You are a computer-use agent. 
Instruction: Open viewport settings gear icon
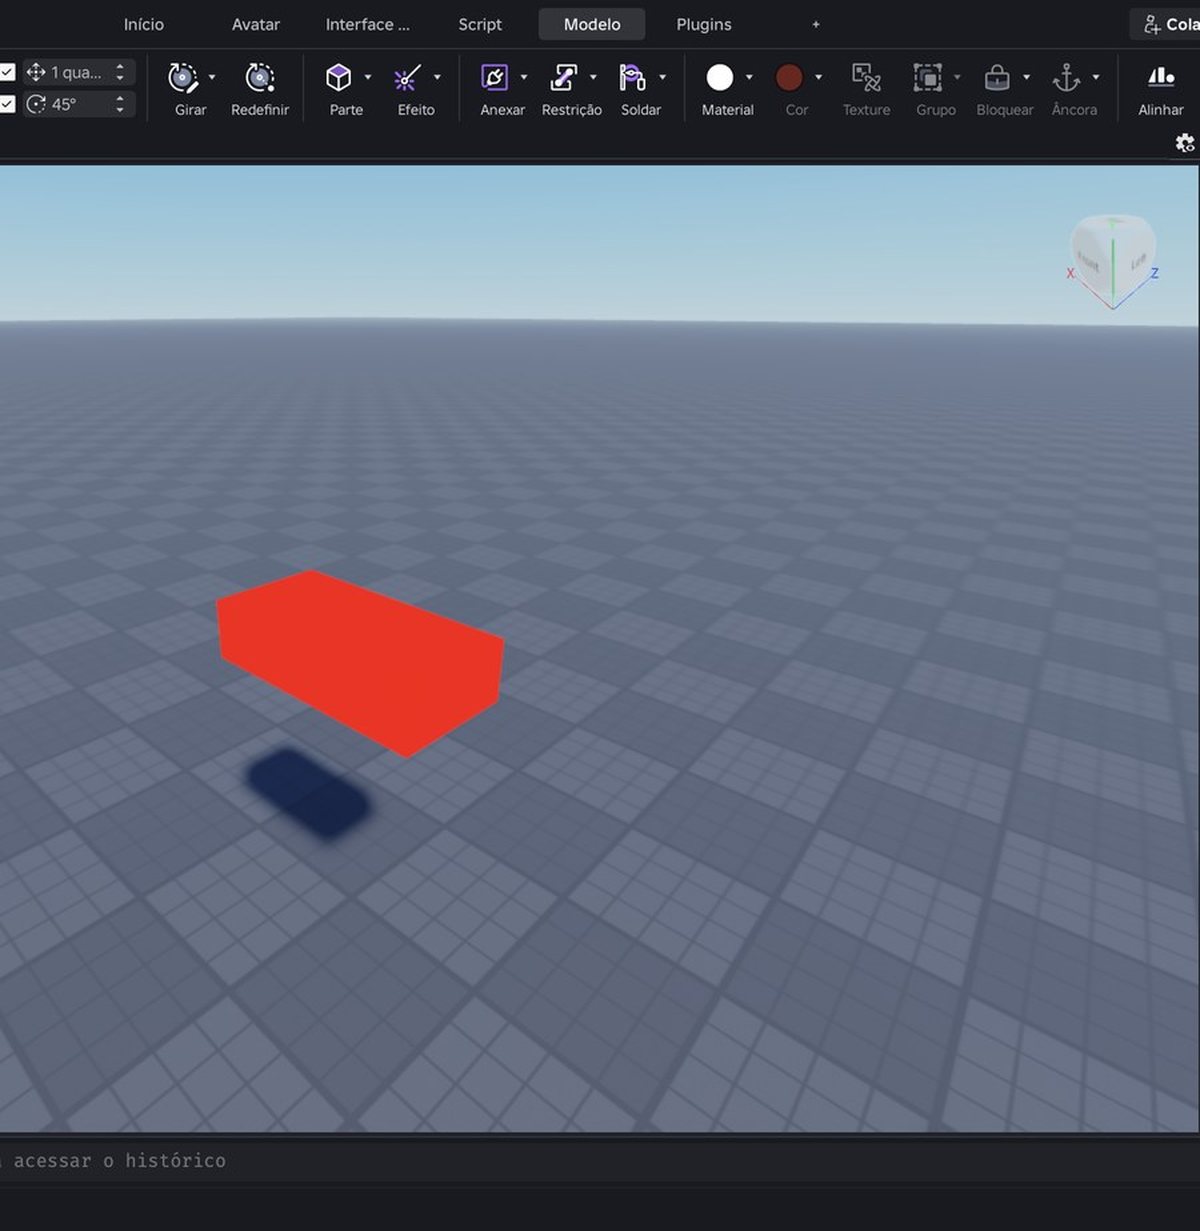[x=1185, y=143]
